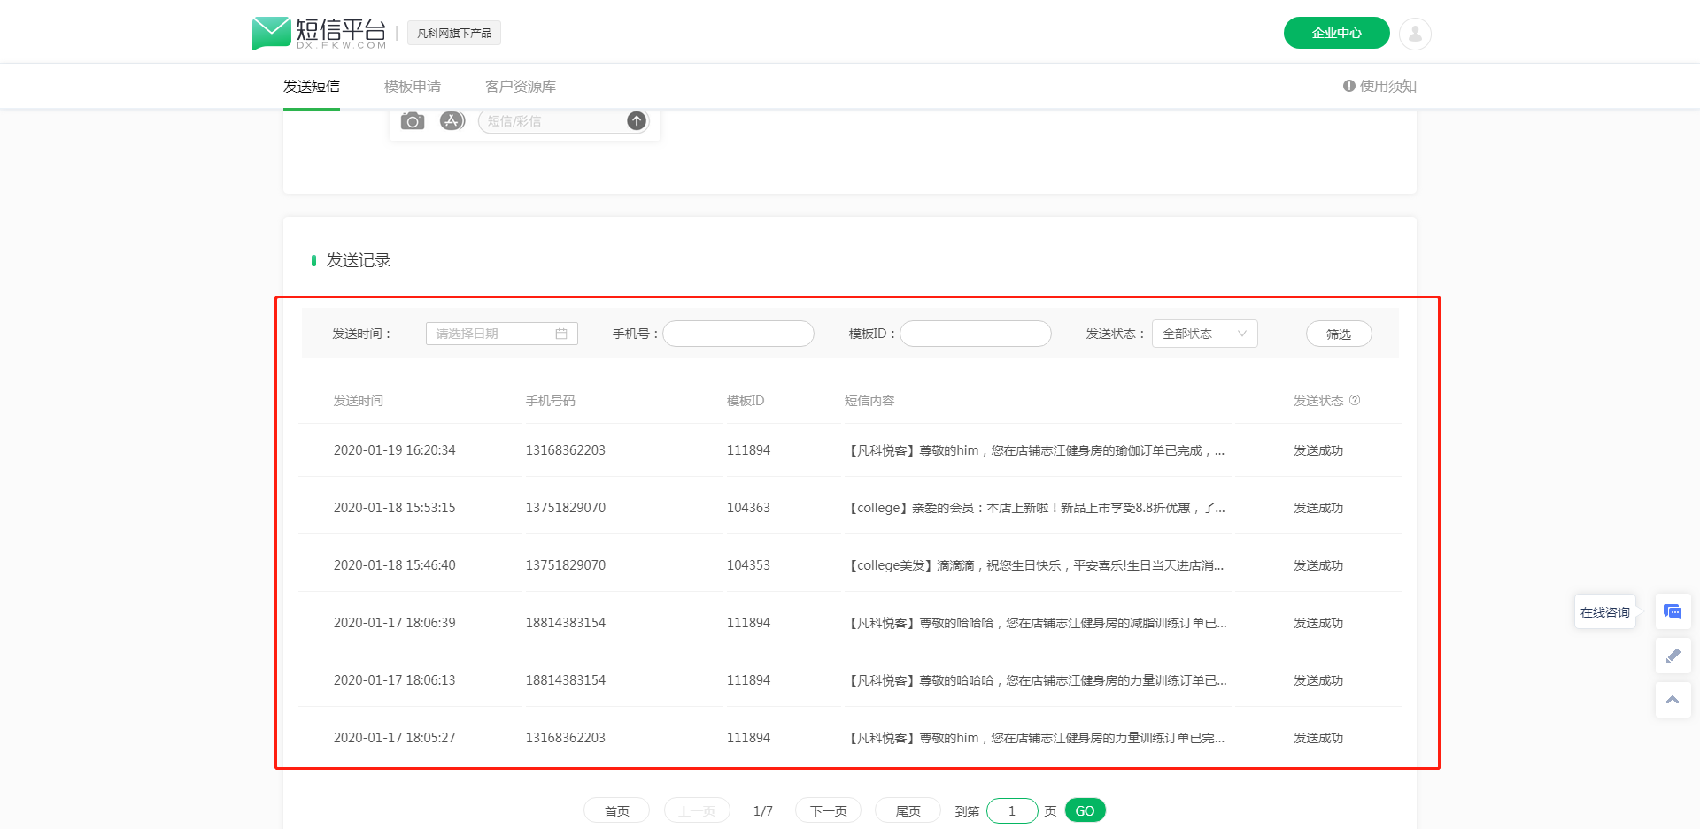Image resolution: width=1700 pixels, height=829 pixels.
Task: Click template ID 104353
Action: coord(748,565)
